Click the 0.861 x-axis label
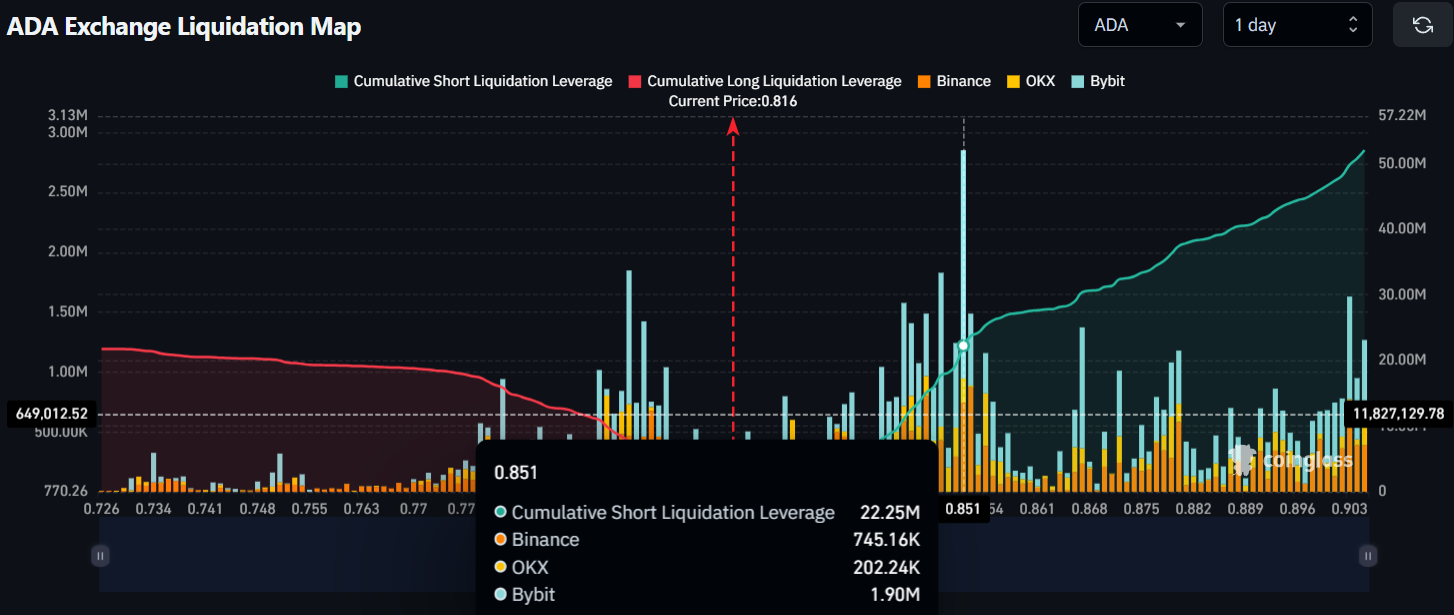 [x=1037, y=509]
